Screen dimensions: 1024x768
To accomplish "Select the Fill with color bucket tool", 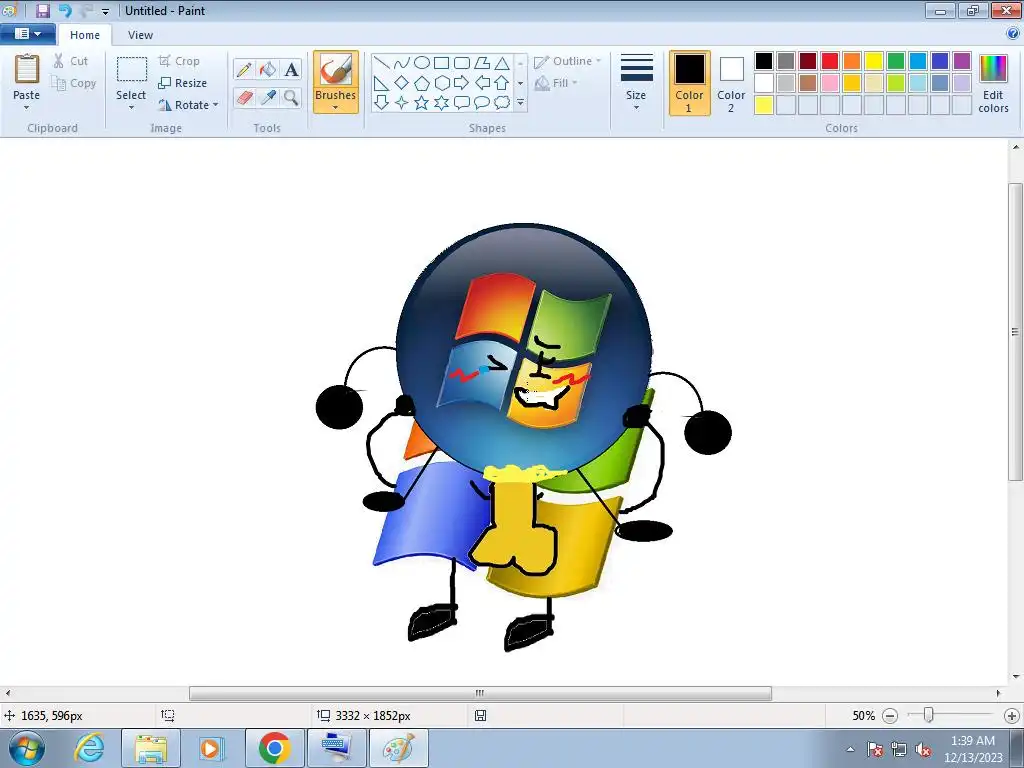I will [268, 69].
